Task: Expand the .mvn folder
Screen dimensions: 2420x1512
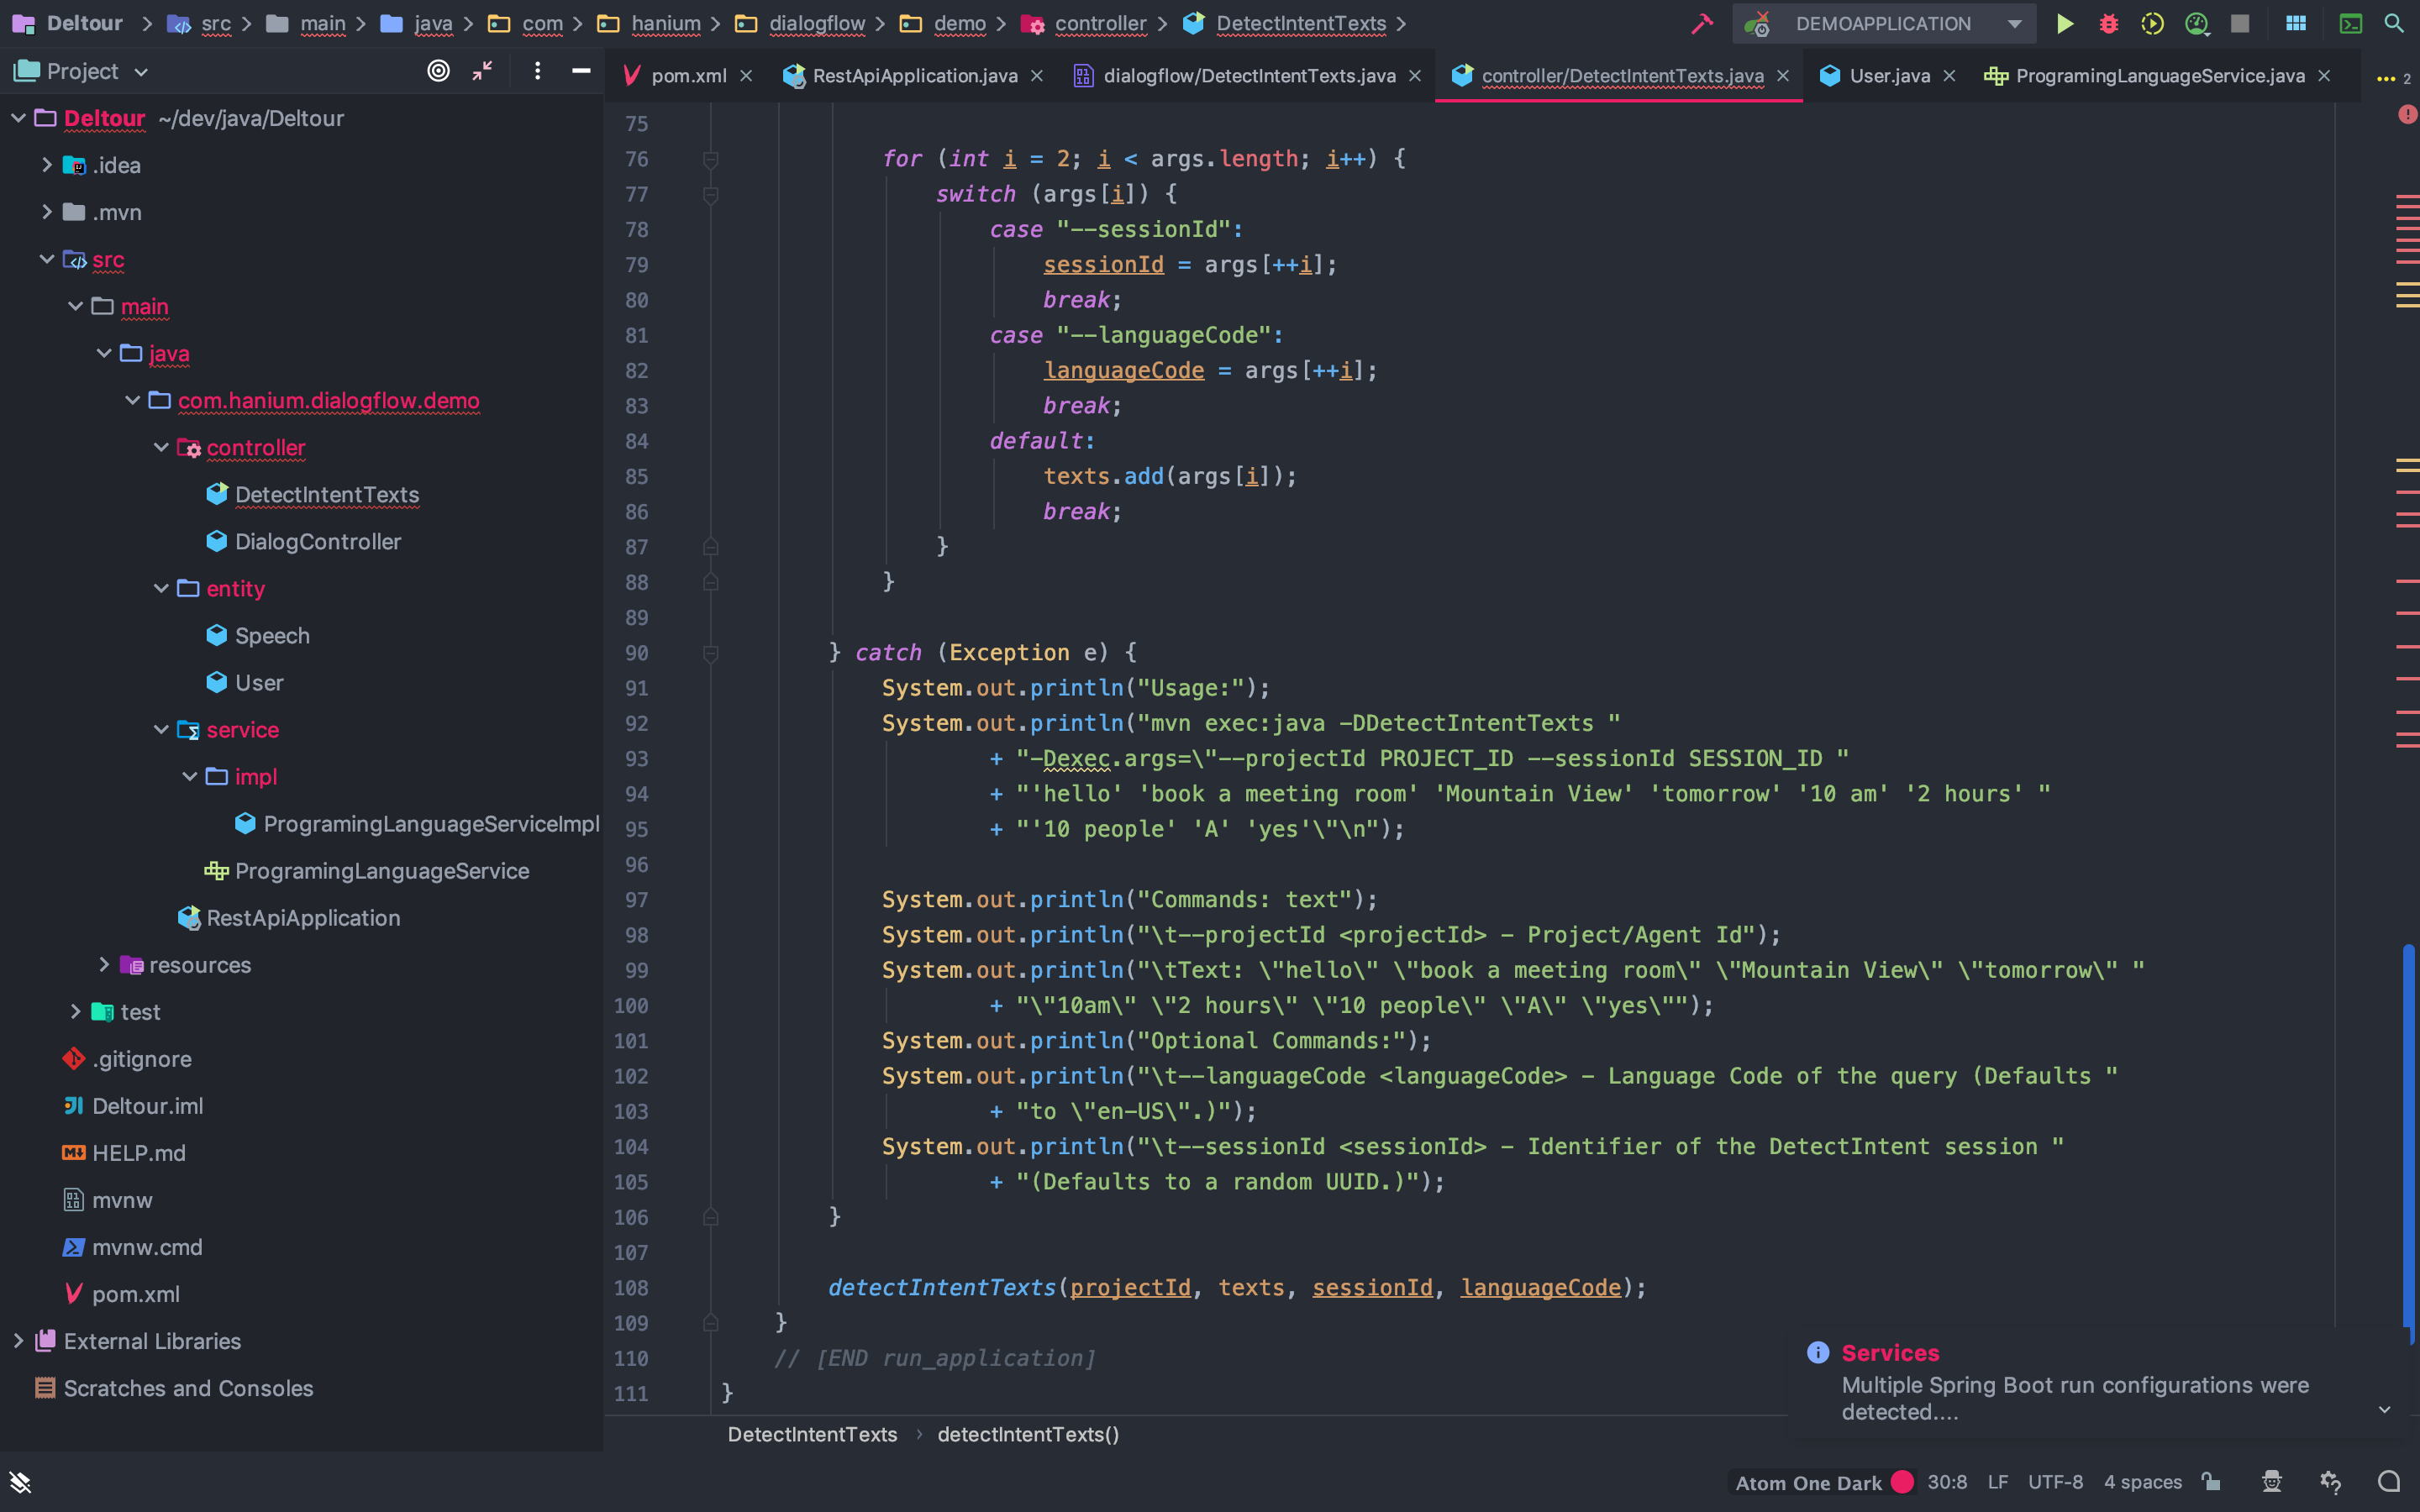Action: 46,212
